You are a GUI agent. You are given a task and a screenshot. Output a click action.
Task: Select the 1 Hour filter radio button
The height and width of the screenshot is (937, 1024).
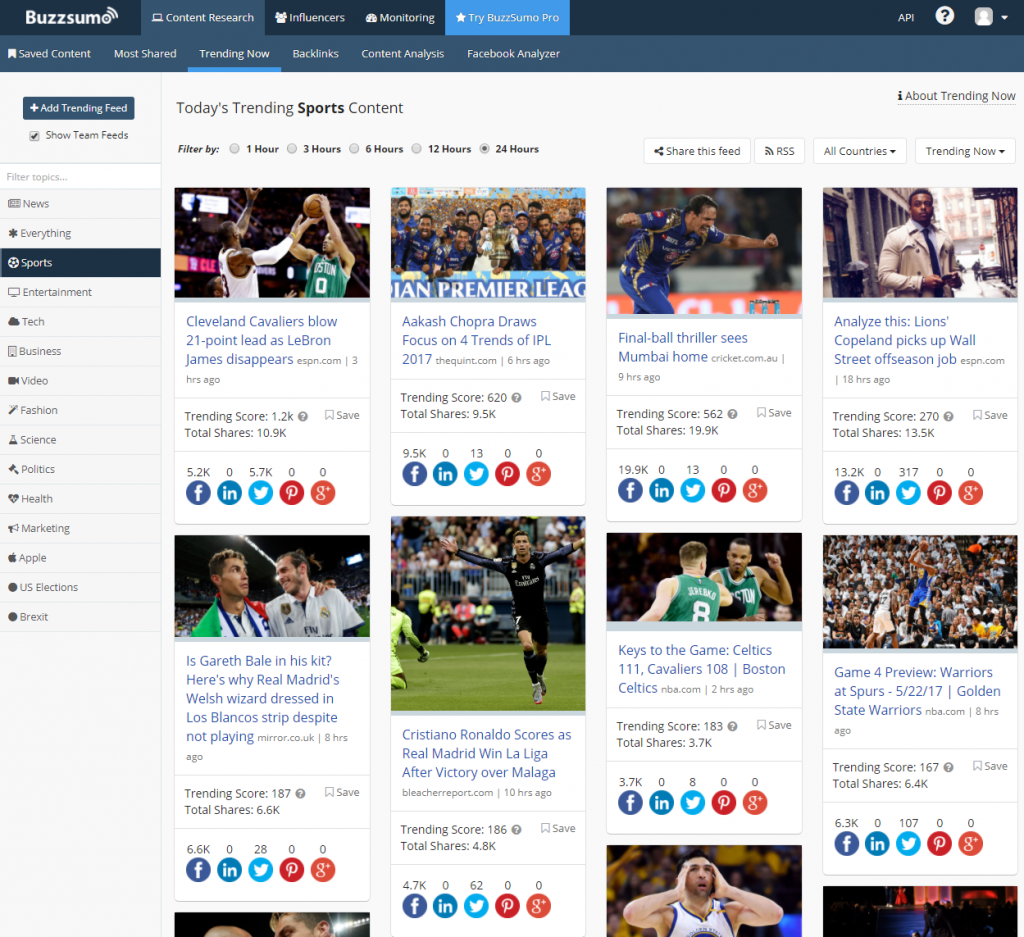click(x=234, y=149)
